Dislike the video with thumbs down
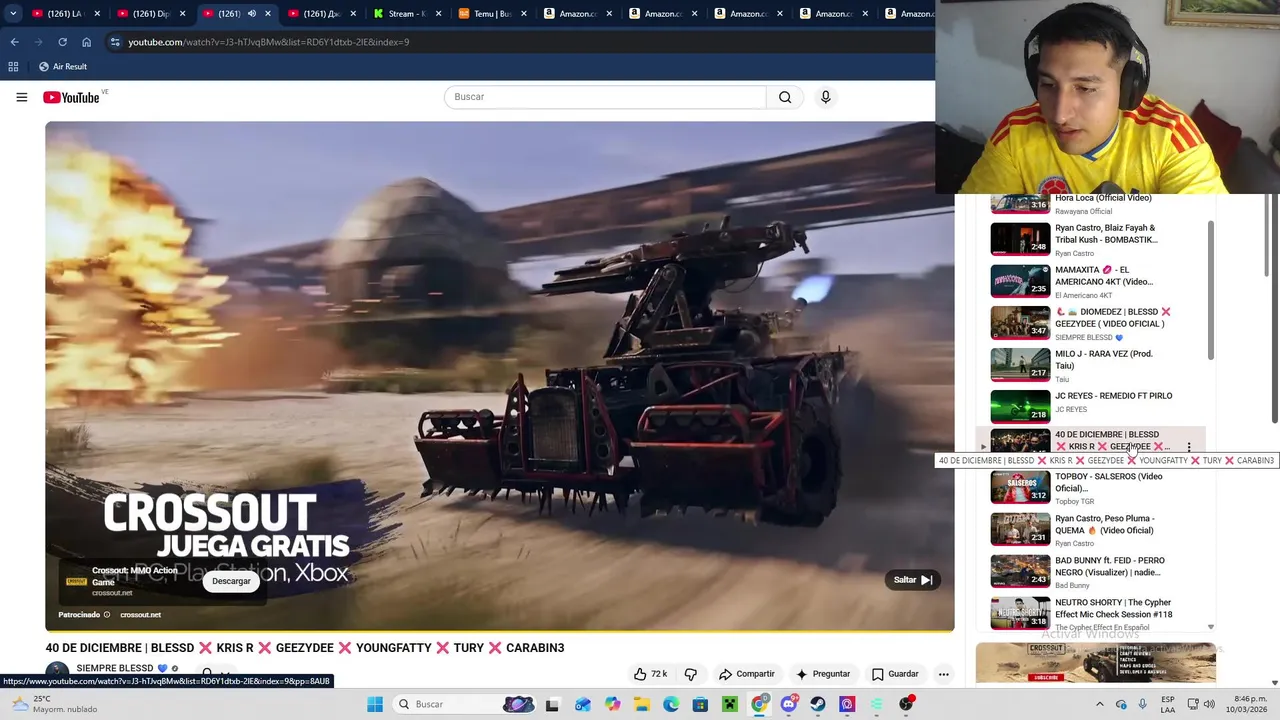The width and height of the screenshot is (1280, 720). [690, 674]
